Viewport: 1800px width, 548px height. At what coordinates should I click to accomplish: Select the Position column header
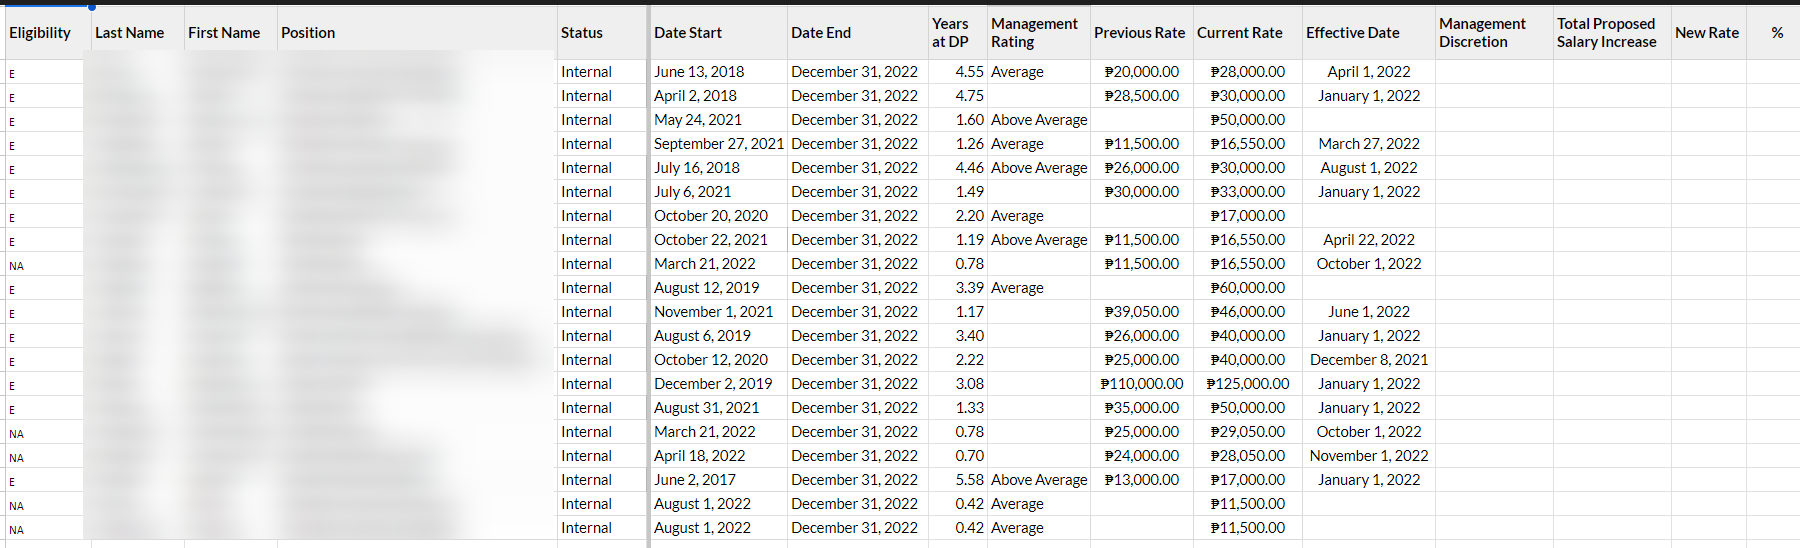(x=308, y=33)
